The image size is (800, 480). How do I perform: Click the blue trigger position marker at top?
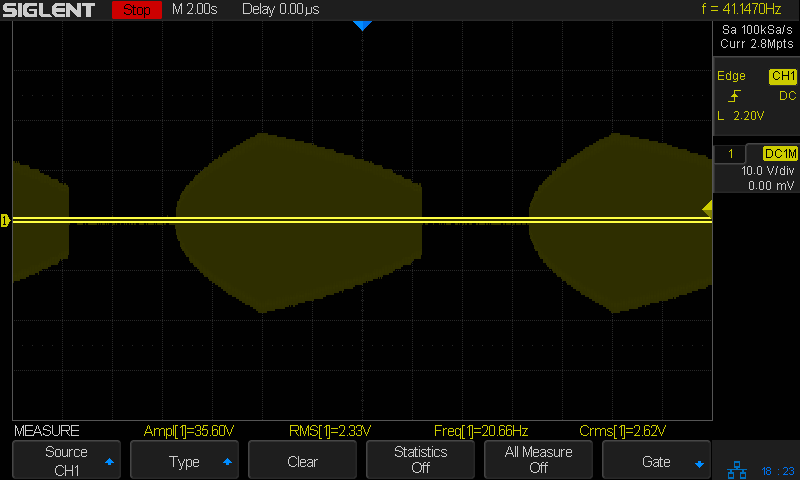click(x=362, y=26)
